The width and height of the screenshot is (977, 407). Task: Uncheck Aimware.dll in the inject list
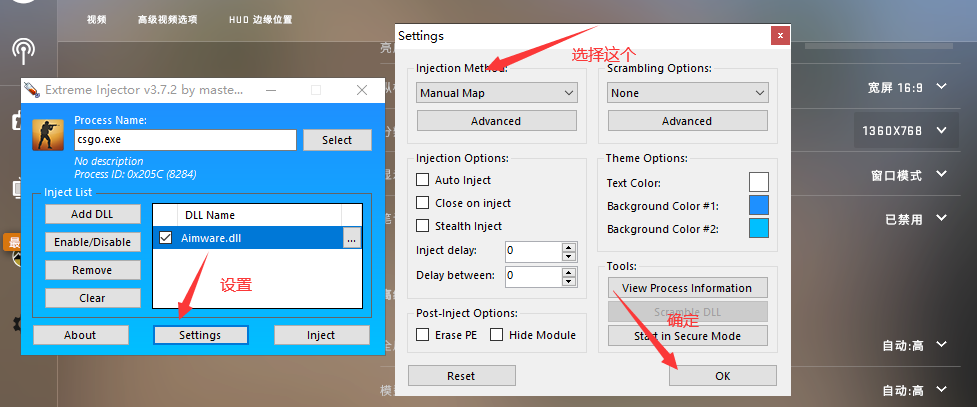point(166,237)
